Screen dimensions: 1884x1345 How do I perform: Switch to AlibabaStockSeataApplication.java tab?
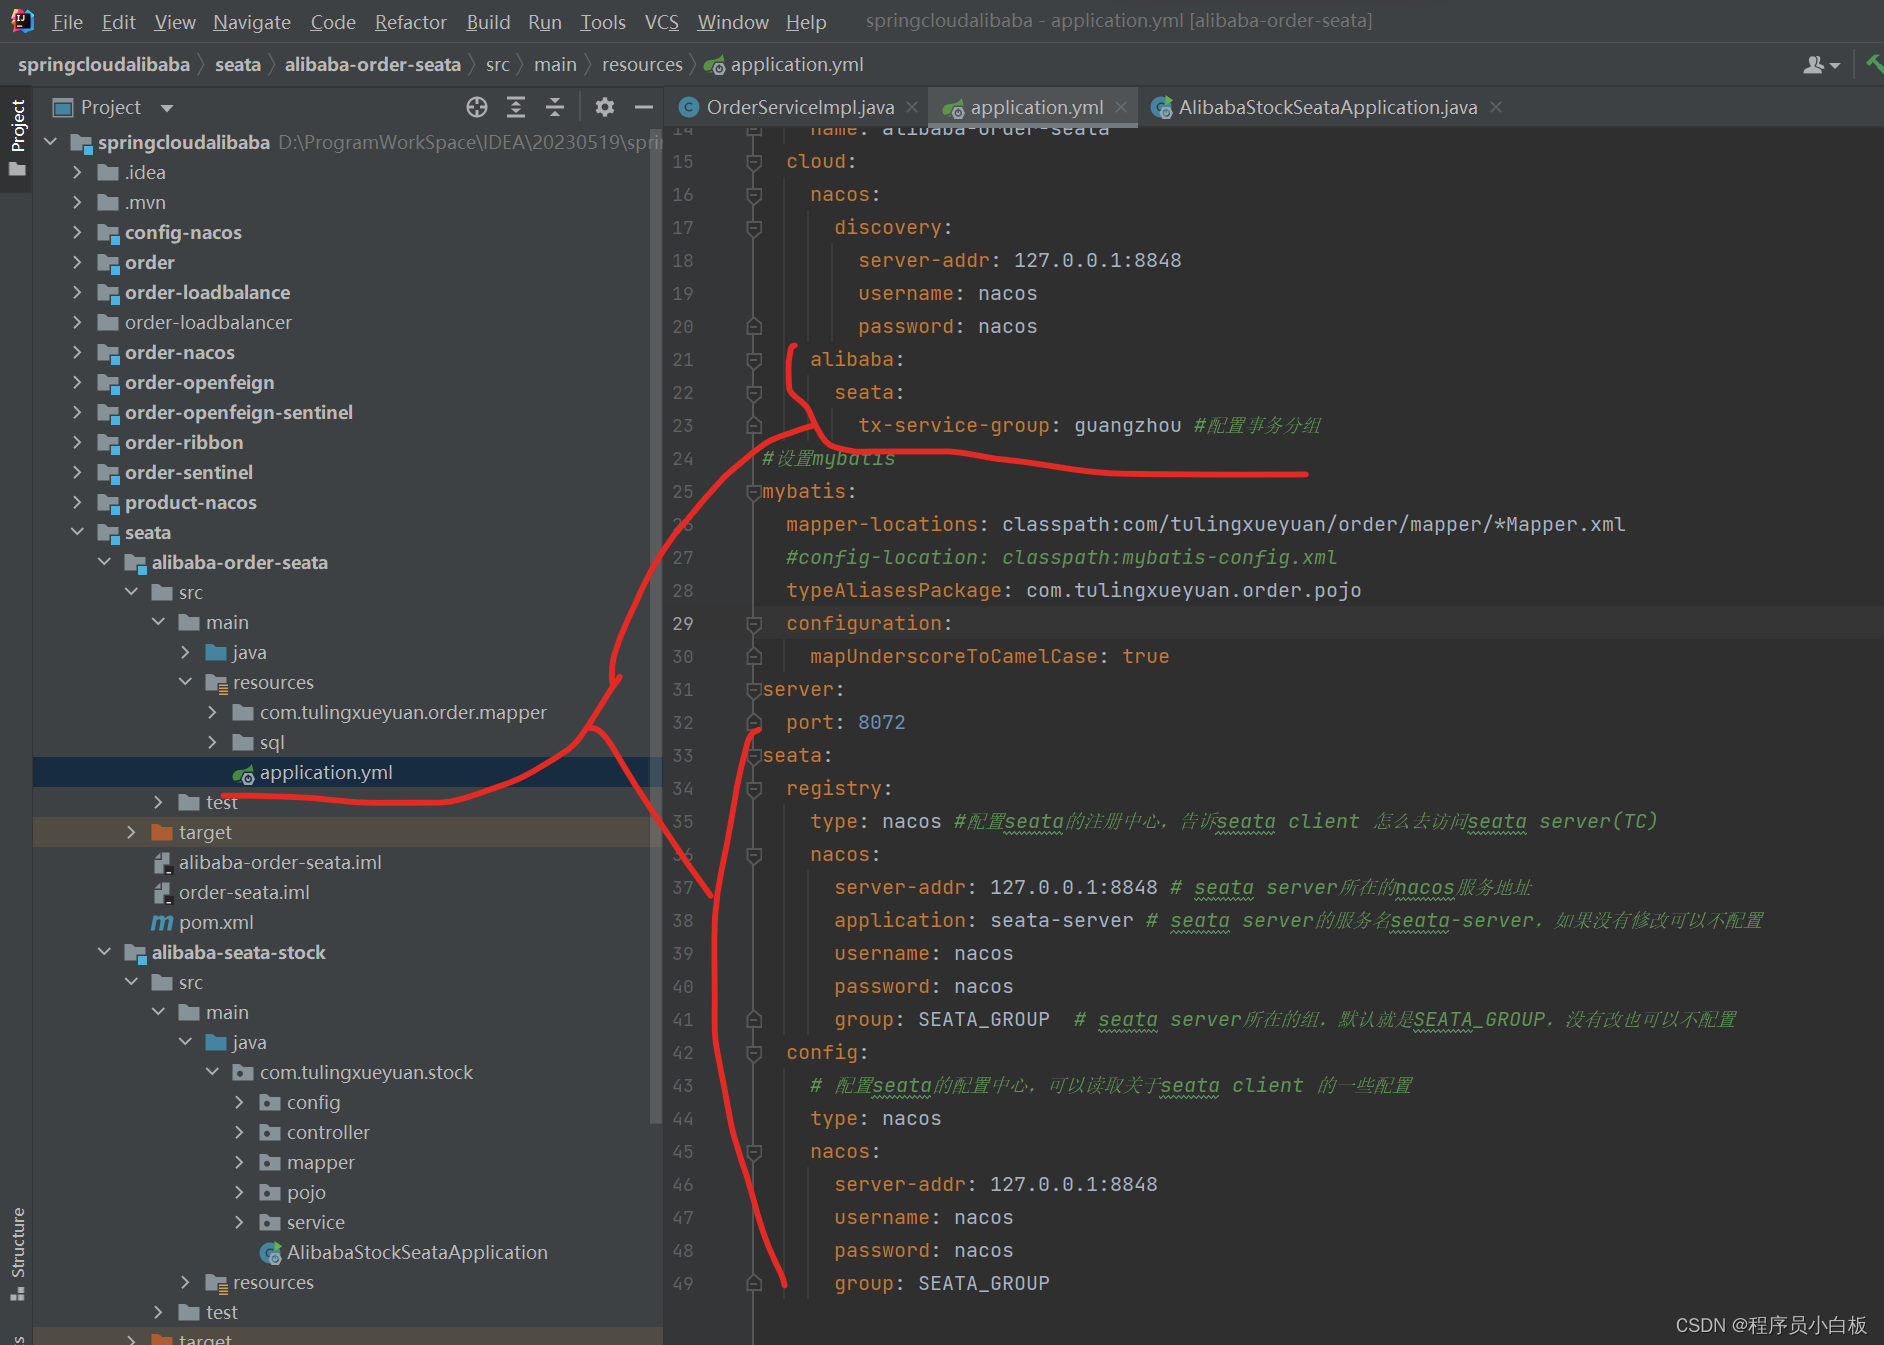tap(1316, 107)
